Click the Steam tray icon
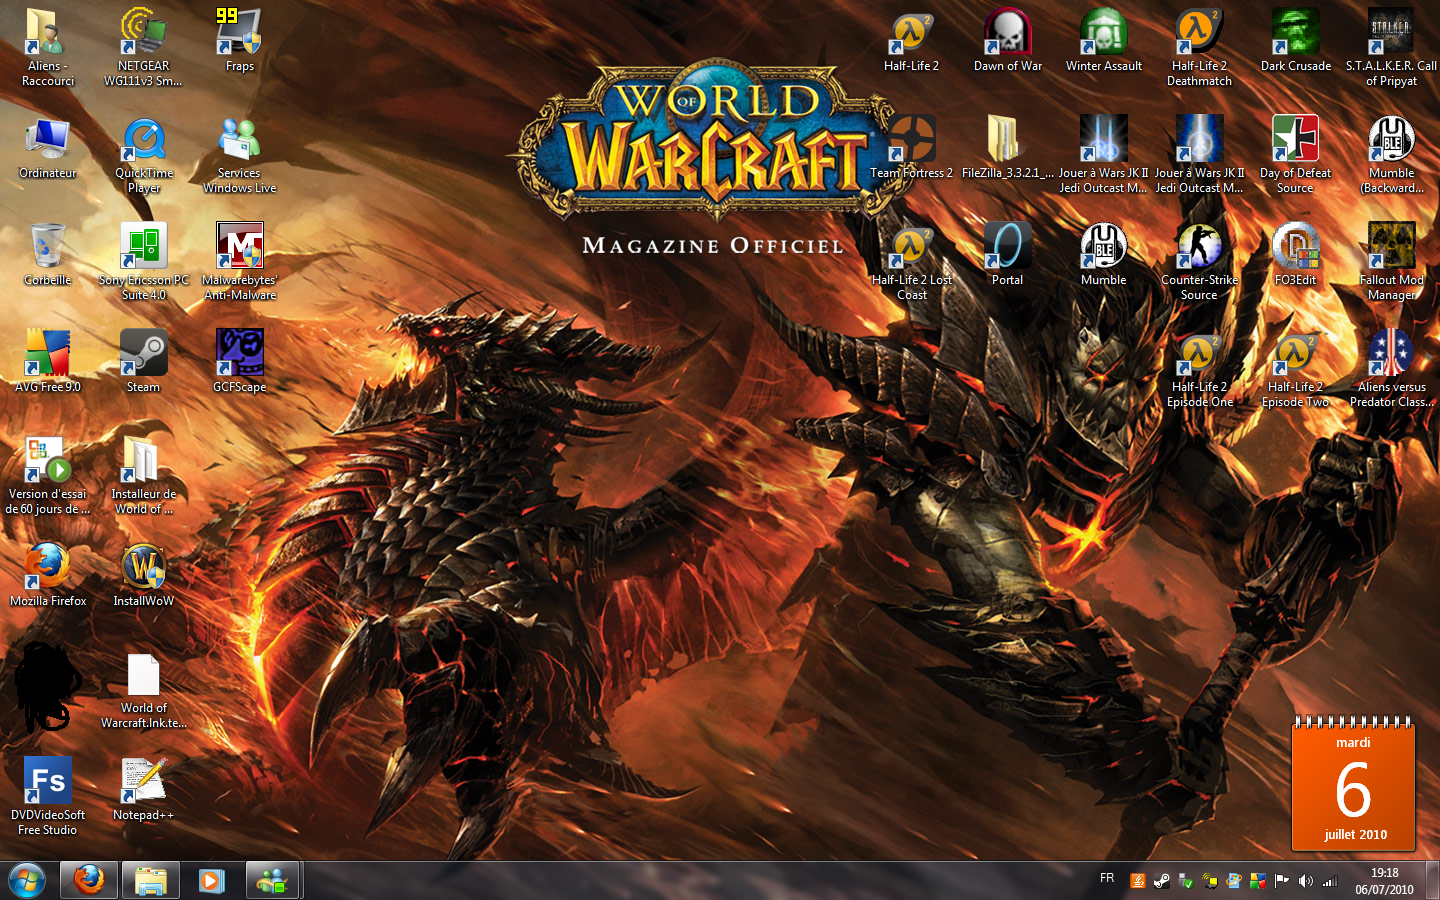The image size is (1440, 900). [x=1161, y=881]
